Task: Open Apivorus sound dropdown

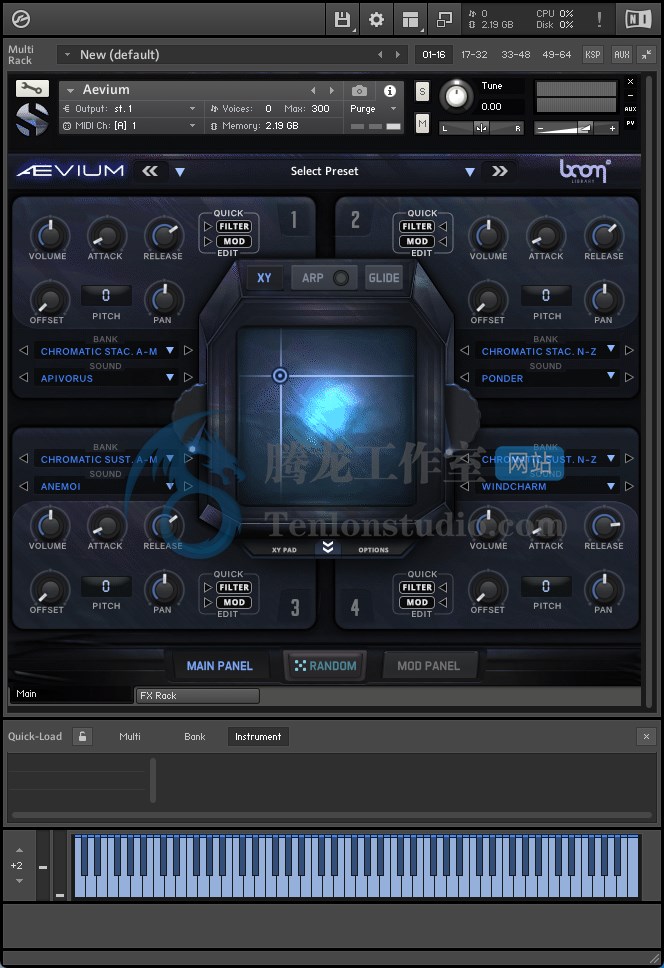Action: coord(170,377)
